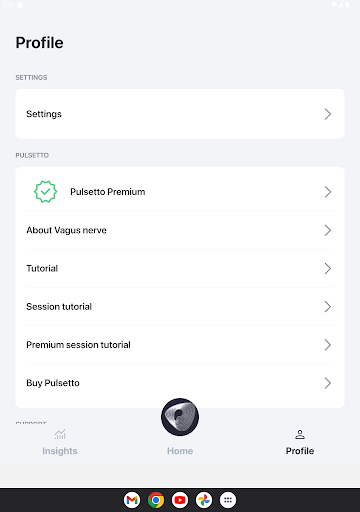The height and width of the screenshot is (512, 360).
Task: Launch Chrome from the taskbar
Action: (x=156, y=500)
